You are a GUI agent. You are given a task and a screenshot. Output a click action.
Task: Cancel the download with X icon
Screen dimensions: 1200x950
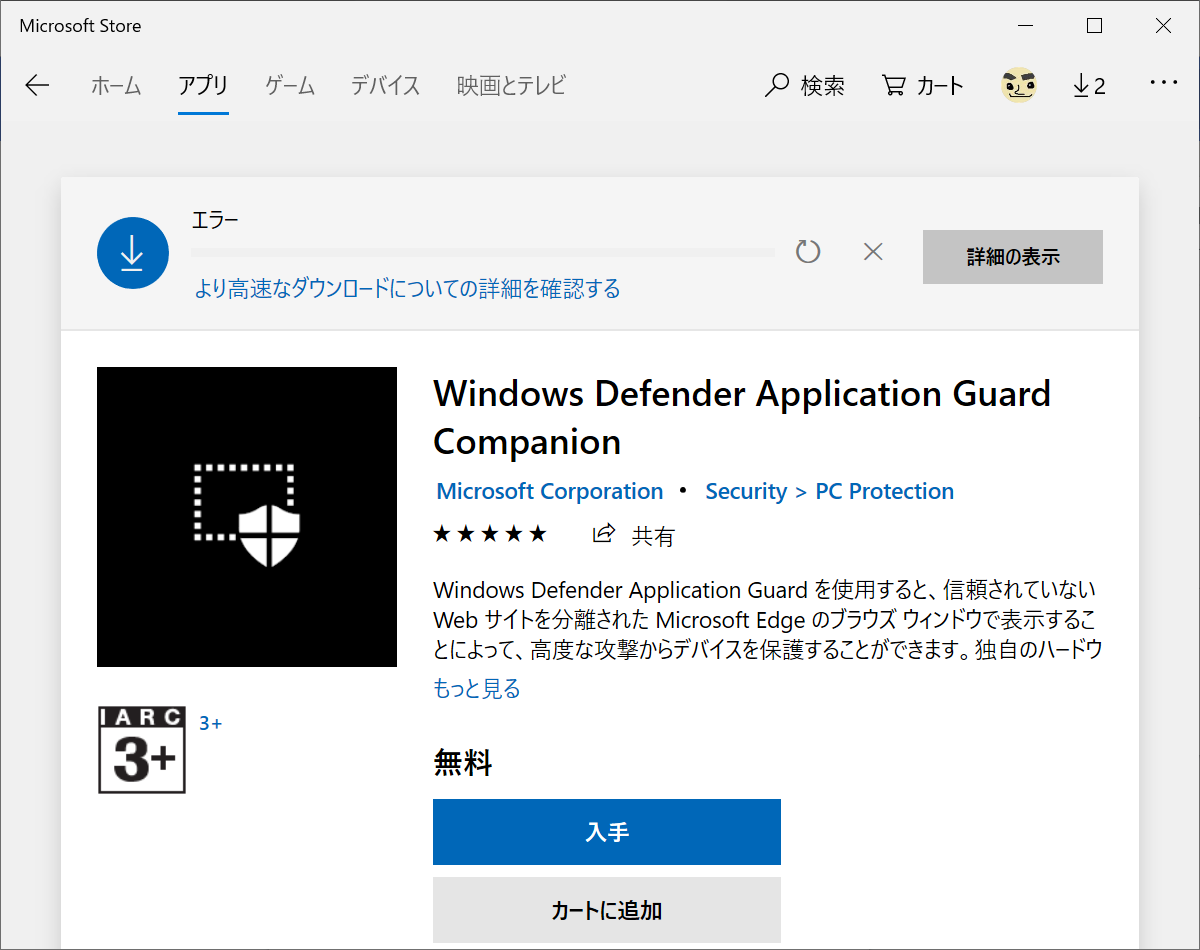point(873,252)
